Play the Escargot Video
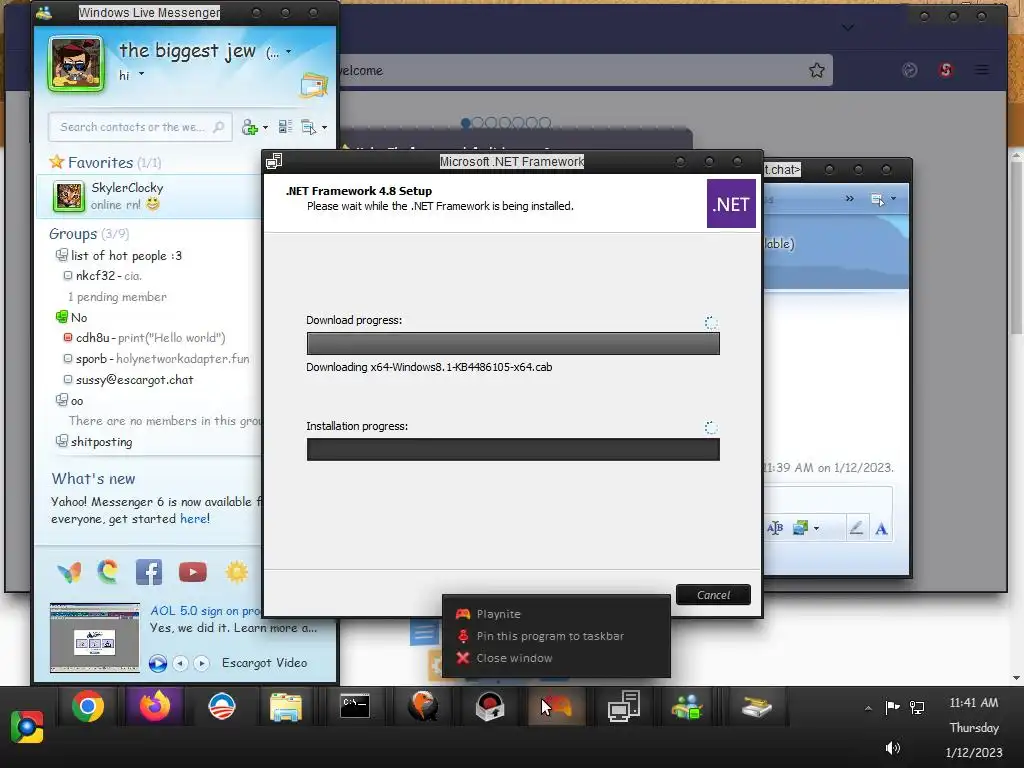Screen dimensions: 1024x768 [x=157, y=663]
